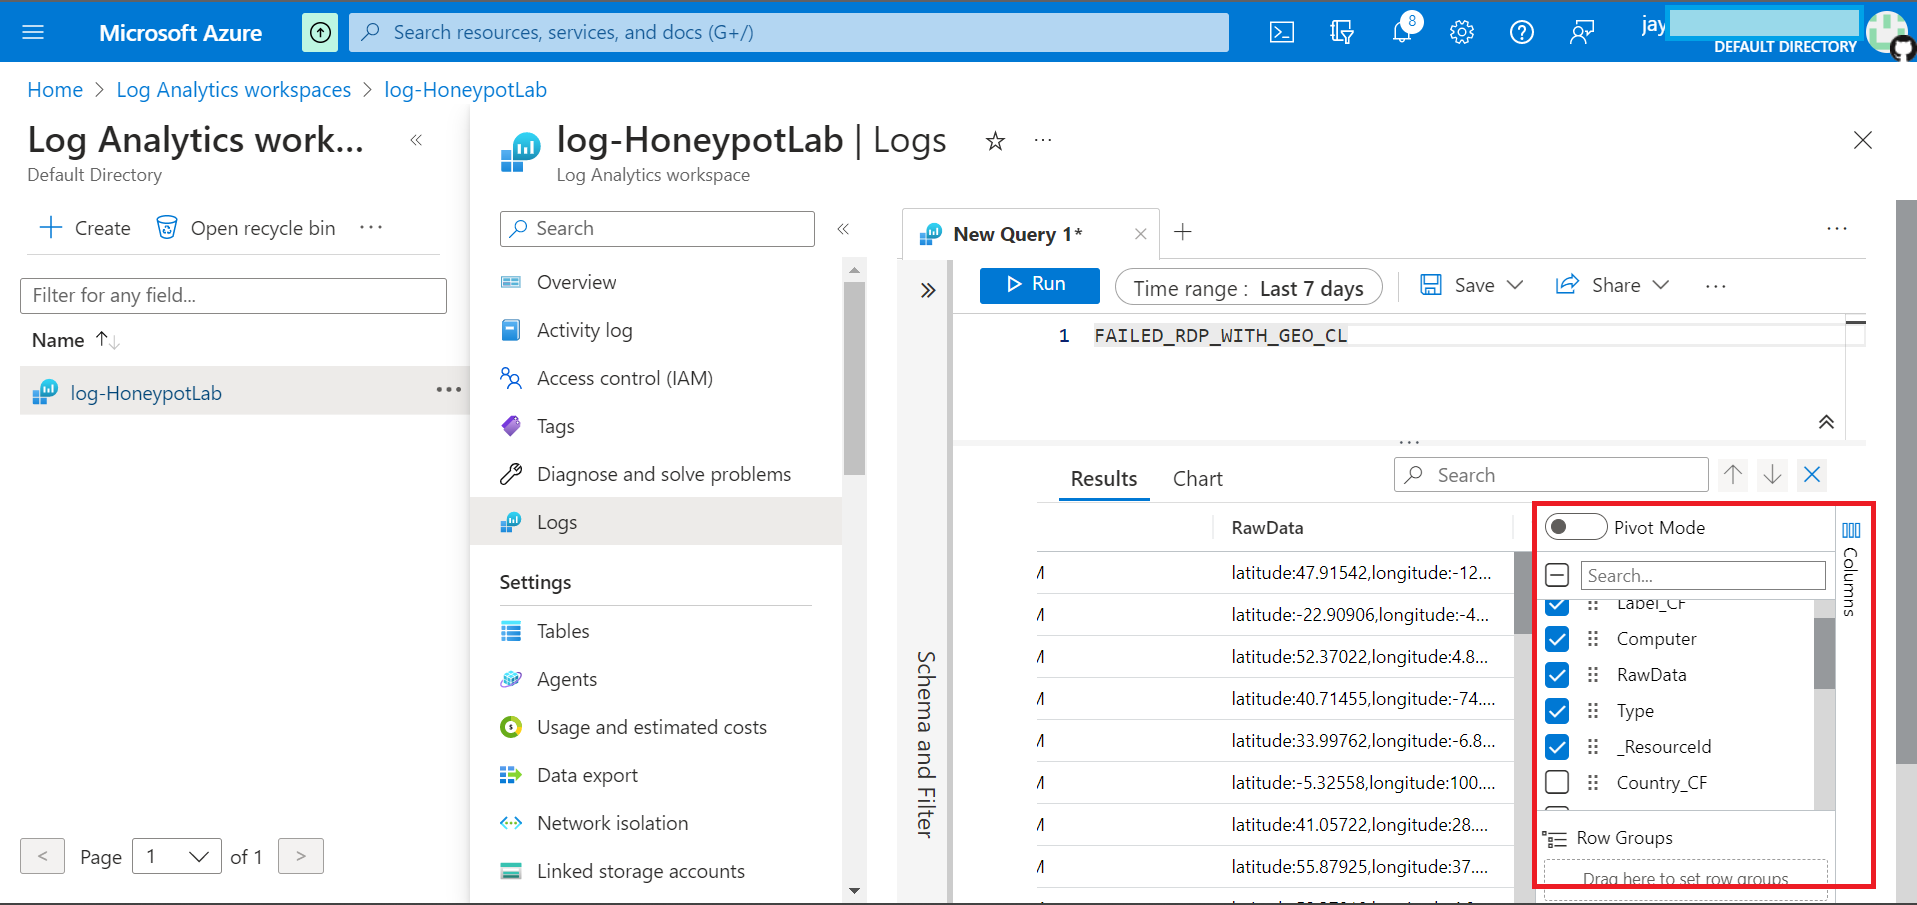Open Diagnose and solve problems

pyautogui.click(x=664, y=474)
